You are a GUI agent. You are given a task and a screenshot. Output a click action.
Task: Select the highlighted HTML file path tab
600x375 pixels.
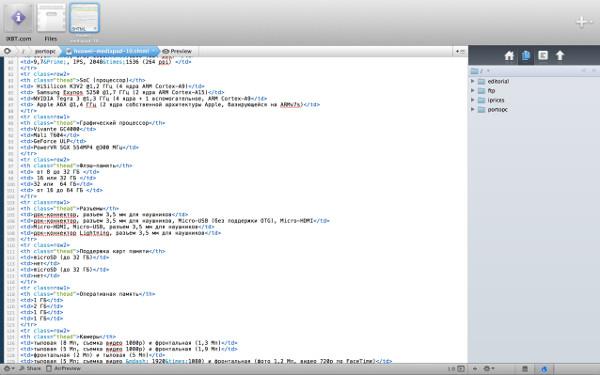[x=111, y=51]
